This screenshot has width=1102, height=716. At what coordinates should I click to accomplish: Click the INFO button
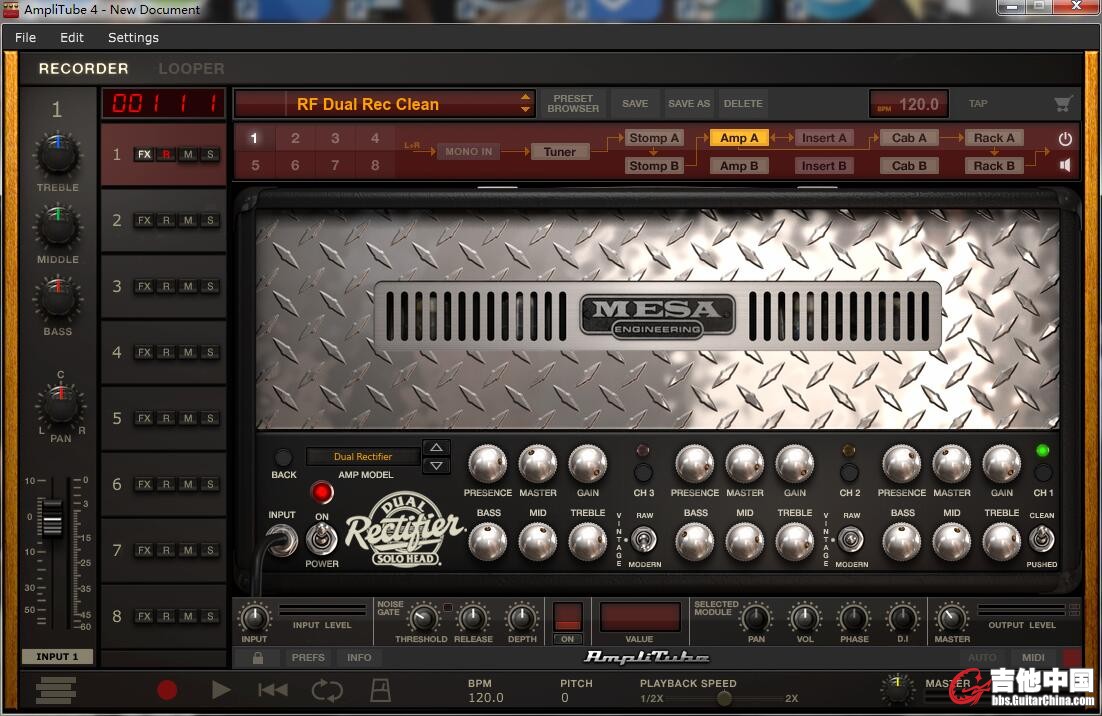[358, 658]
